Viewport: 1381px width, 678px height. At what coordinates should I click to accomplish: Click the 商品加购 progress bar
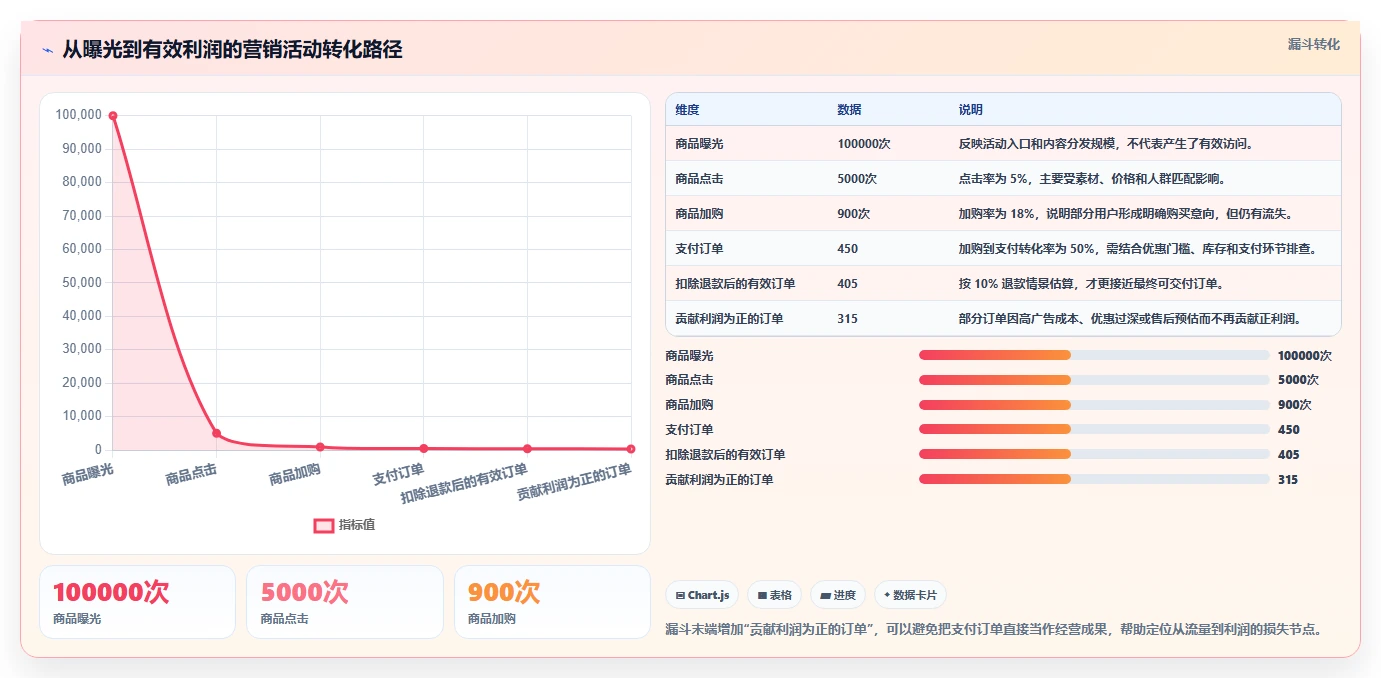(x=1094, y=405)
